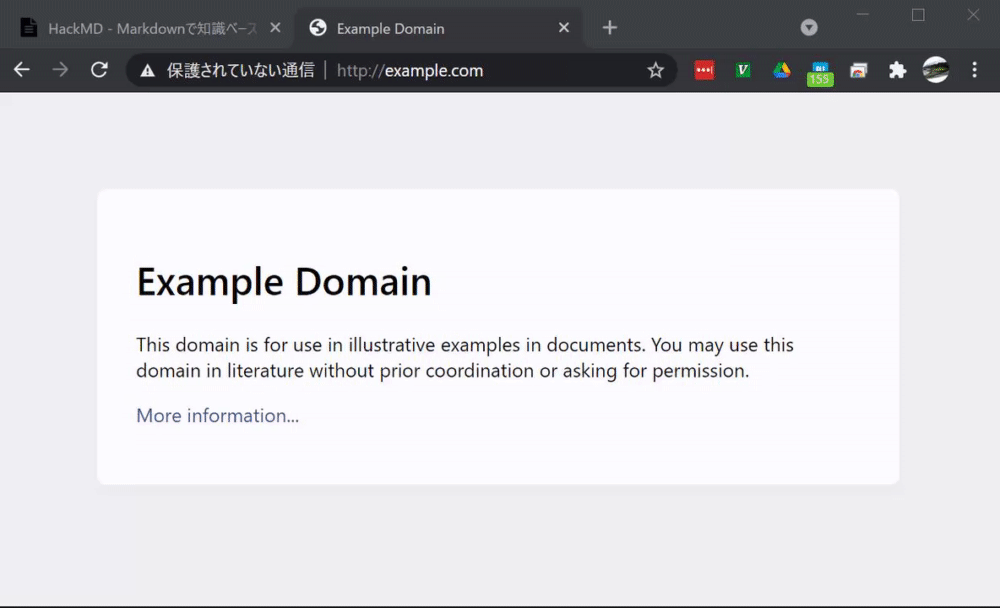Image resolution: width=1000 pixels, height=608 pixels.
Task: Open the screenshot capture extension icon
Action: 859,70
